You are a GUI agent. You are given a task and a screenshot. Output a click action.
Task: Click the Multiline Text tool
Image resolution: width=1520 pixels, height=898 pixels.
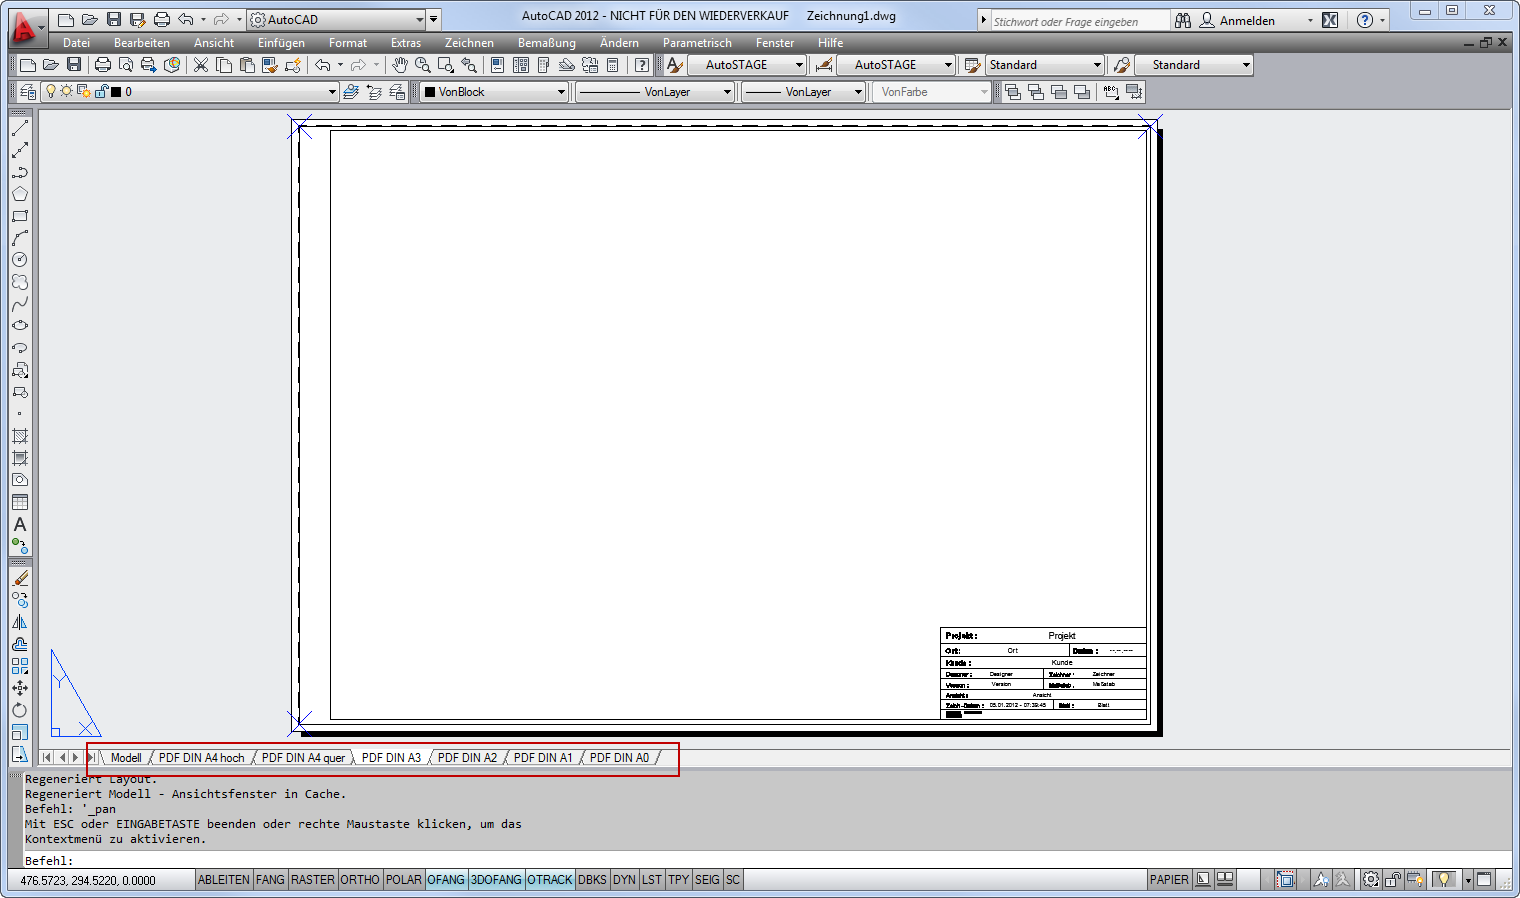pyautogui.click(x=20, y=525)
